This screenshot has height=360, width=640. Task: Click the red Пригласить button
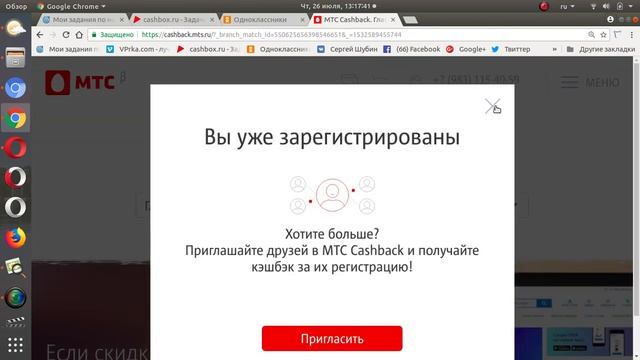tap(332, 338)
